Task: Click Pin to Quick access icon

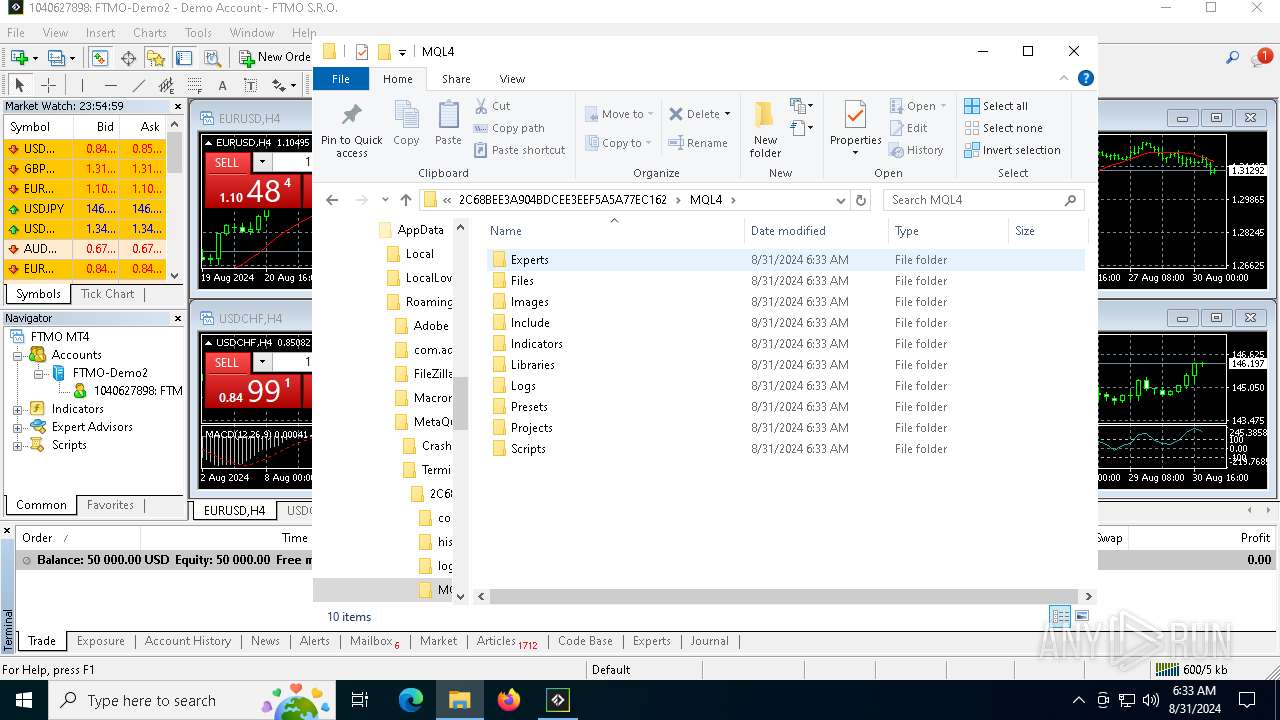Action: tap(351, 114)
